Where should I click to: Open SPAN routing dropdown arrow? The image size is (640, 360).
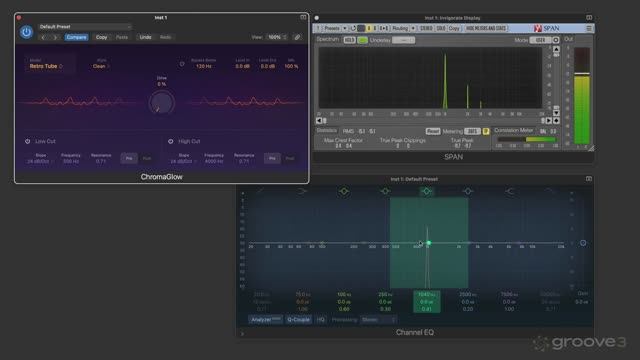(413, 28)
